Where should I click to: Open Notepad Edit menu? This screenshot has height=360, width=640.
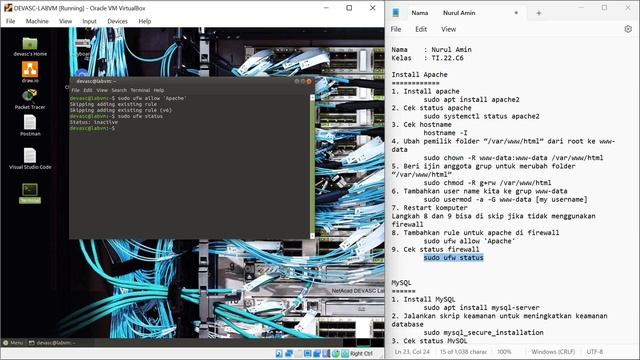tap(421, 29)
